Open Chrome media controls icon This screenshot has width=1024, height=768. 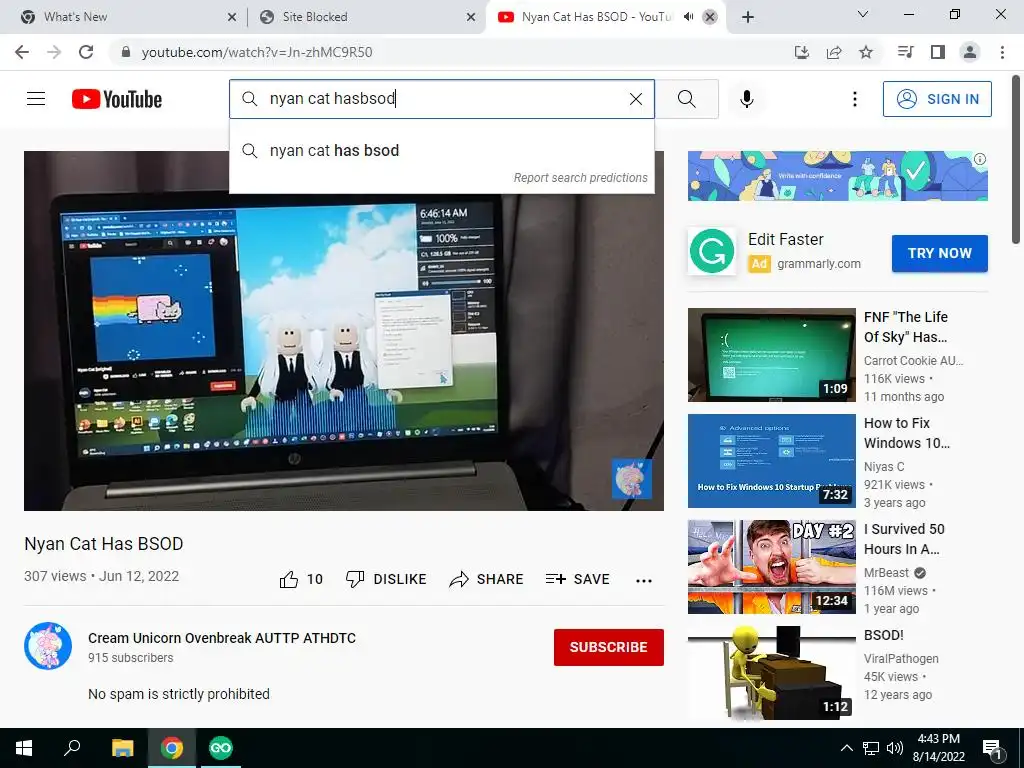[x=905, y=52]
